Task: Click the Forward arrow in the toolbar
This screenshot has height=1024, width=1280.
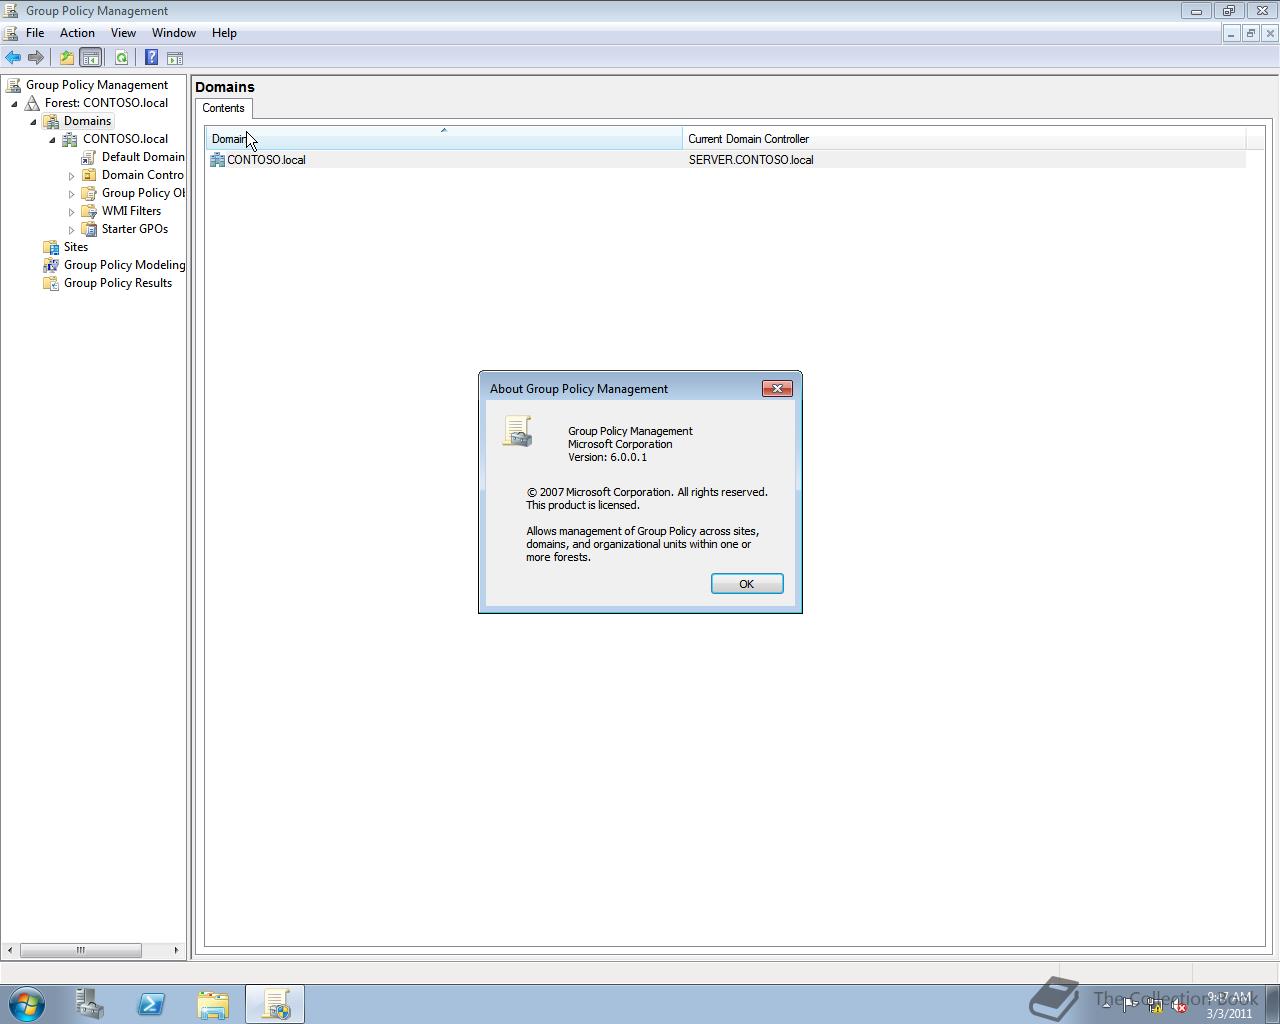Action: (36, 58)
